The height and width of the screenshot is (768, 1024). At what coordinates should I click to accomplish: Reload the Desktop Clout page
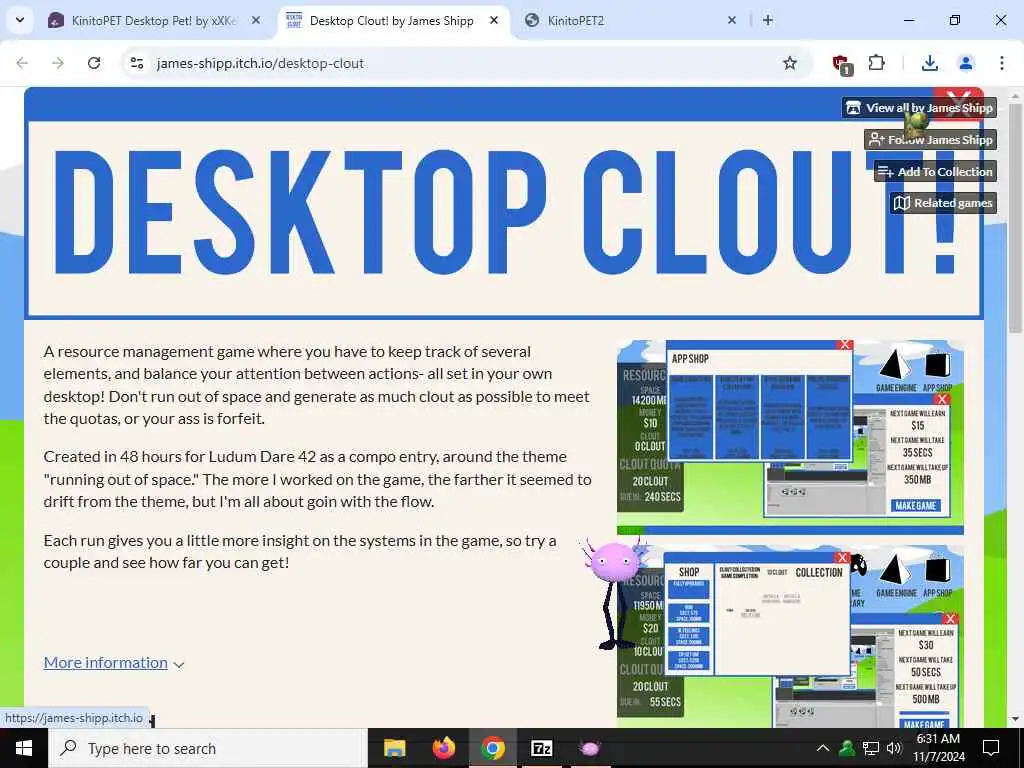pyautogui.click(x=94, y=63)
